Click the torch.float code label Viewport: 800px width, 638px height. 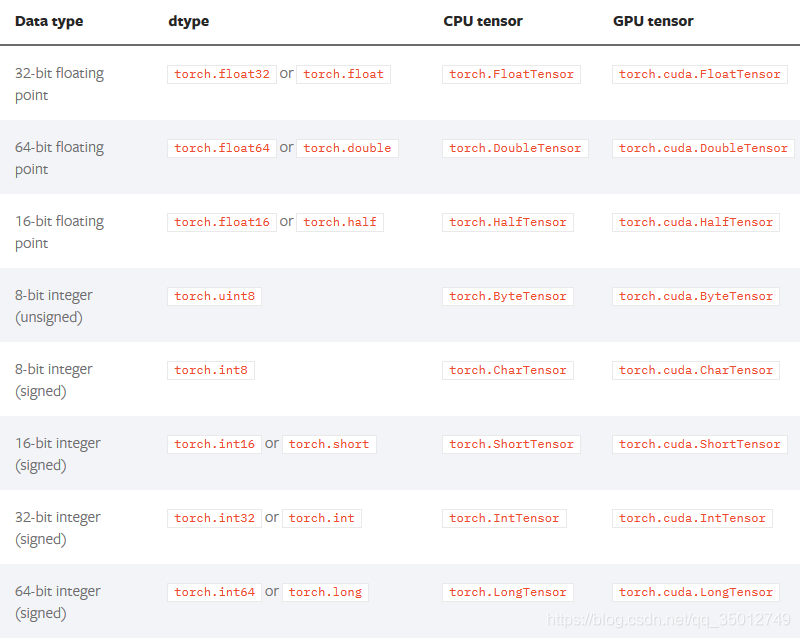343,75
